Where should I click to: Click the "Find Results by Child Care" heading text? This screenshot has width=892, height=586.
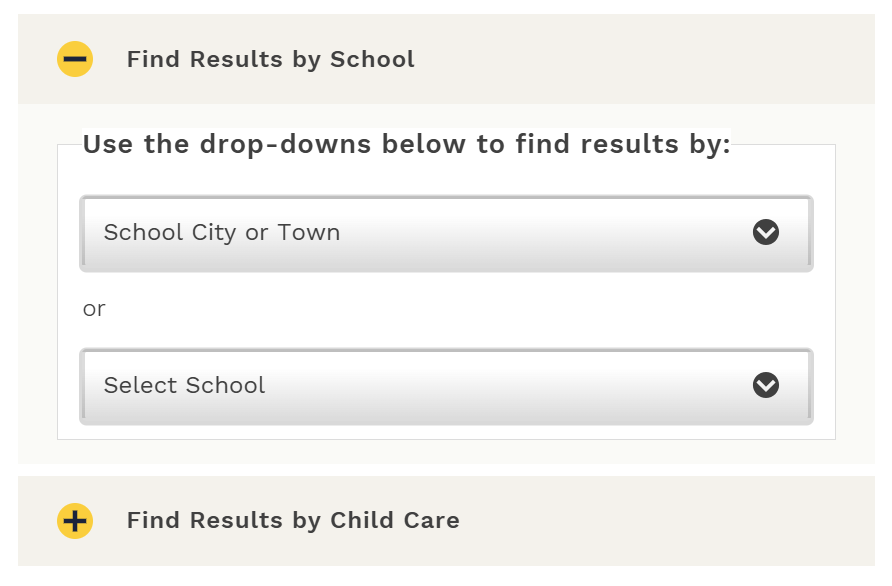[293, 521]
